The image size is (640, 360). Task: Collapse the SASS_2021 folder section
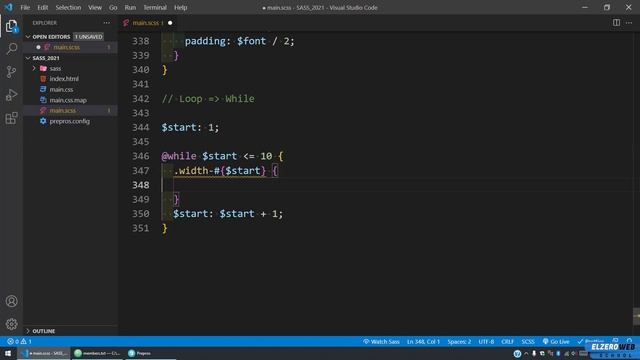28,58
